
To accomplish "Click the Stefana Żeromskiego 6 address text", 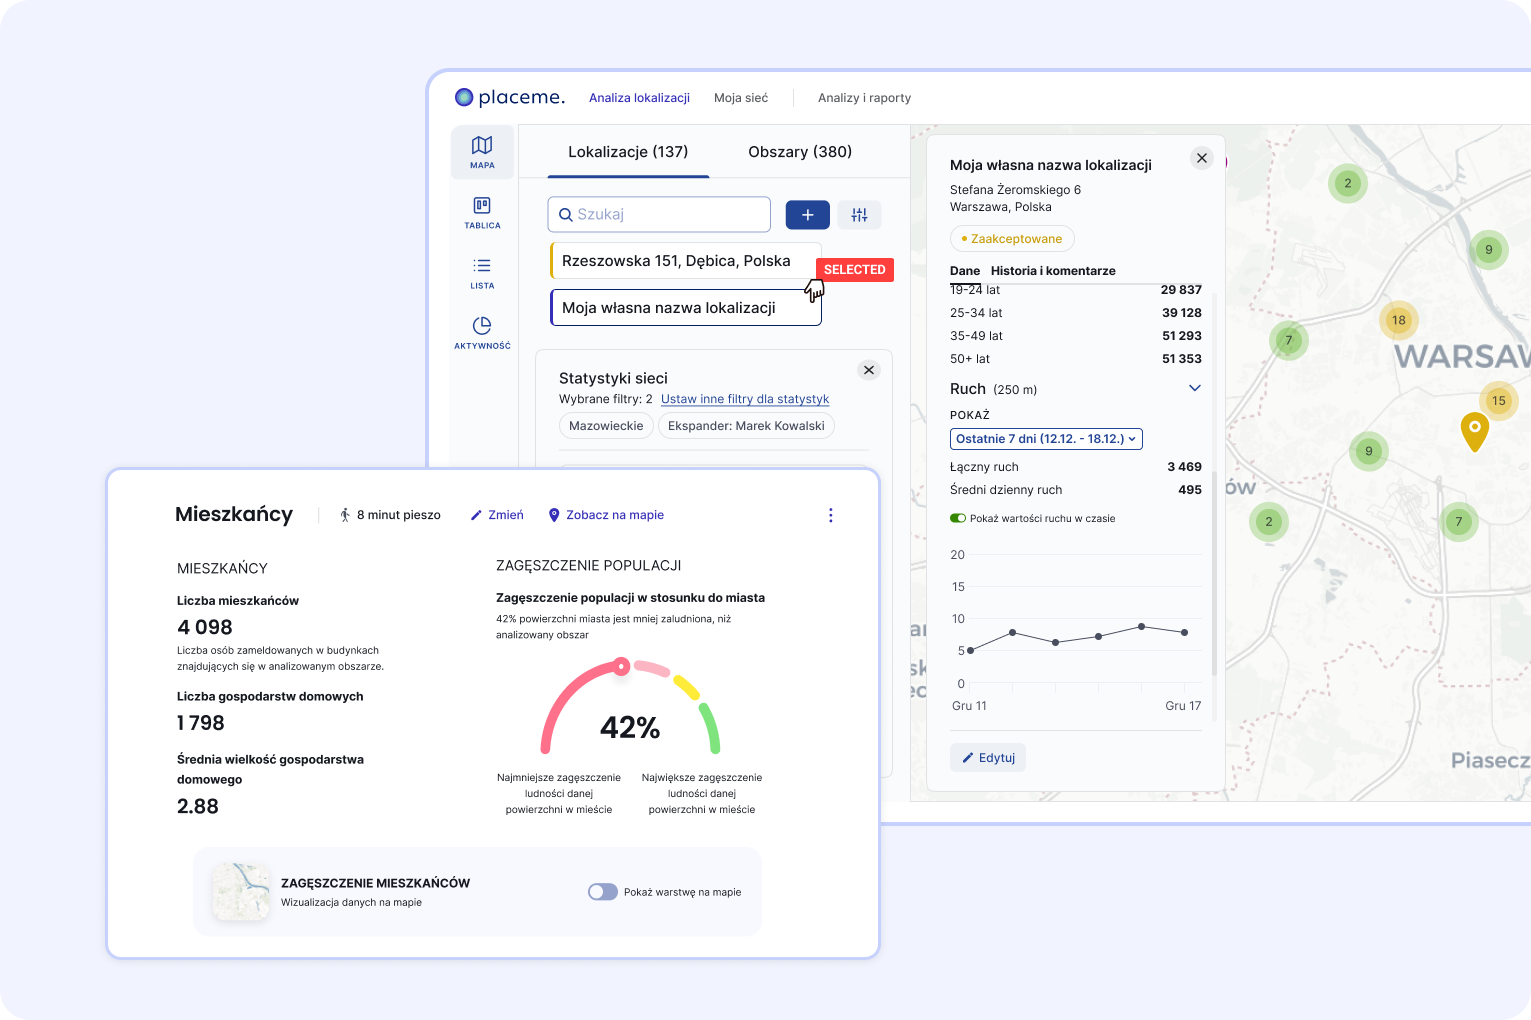I will [1015, 190].
